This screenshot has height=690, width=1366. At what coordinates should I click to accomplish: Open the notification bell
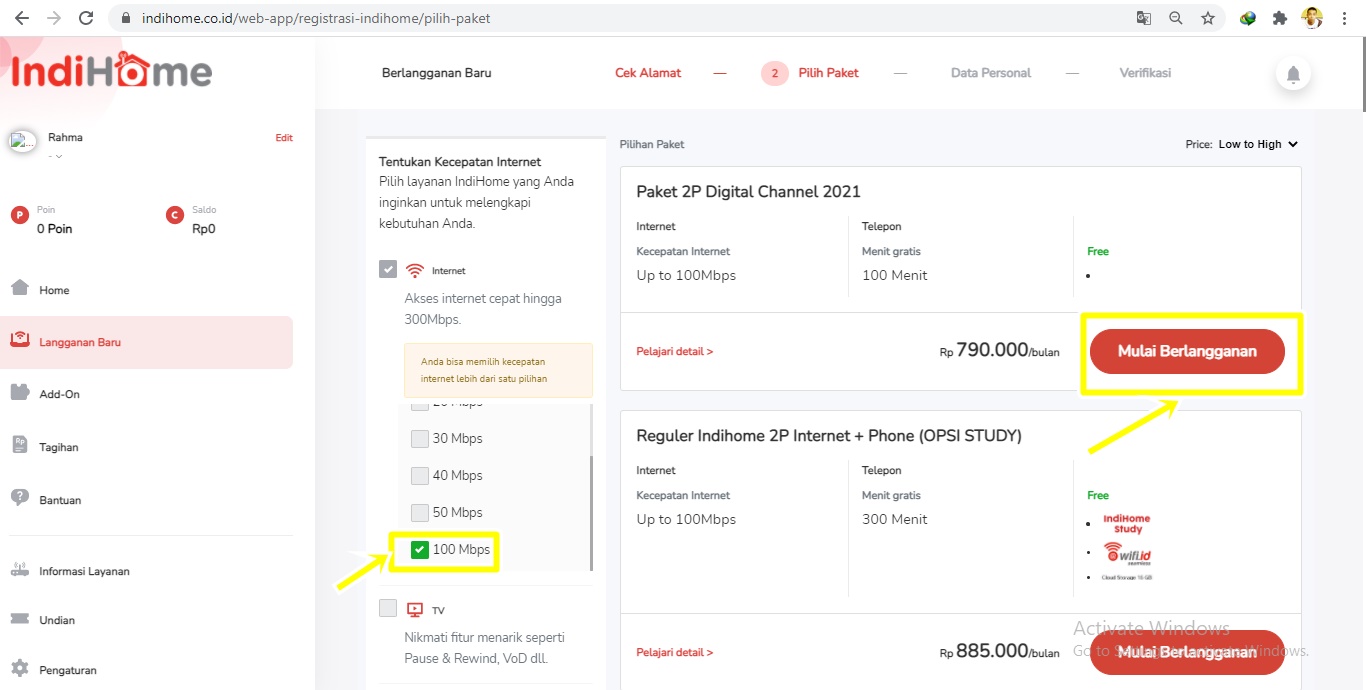1293,74
